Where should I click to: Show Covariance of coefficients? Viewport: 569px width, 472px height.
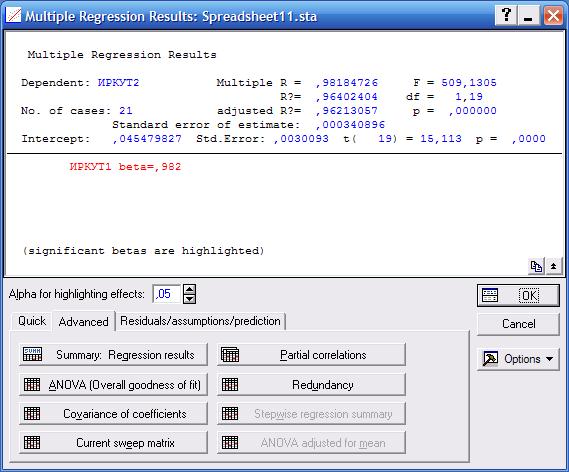click(113, 414)
